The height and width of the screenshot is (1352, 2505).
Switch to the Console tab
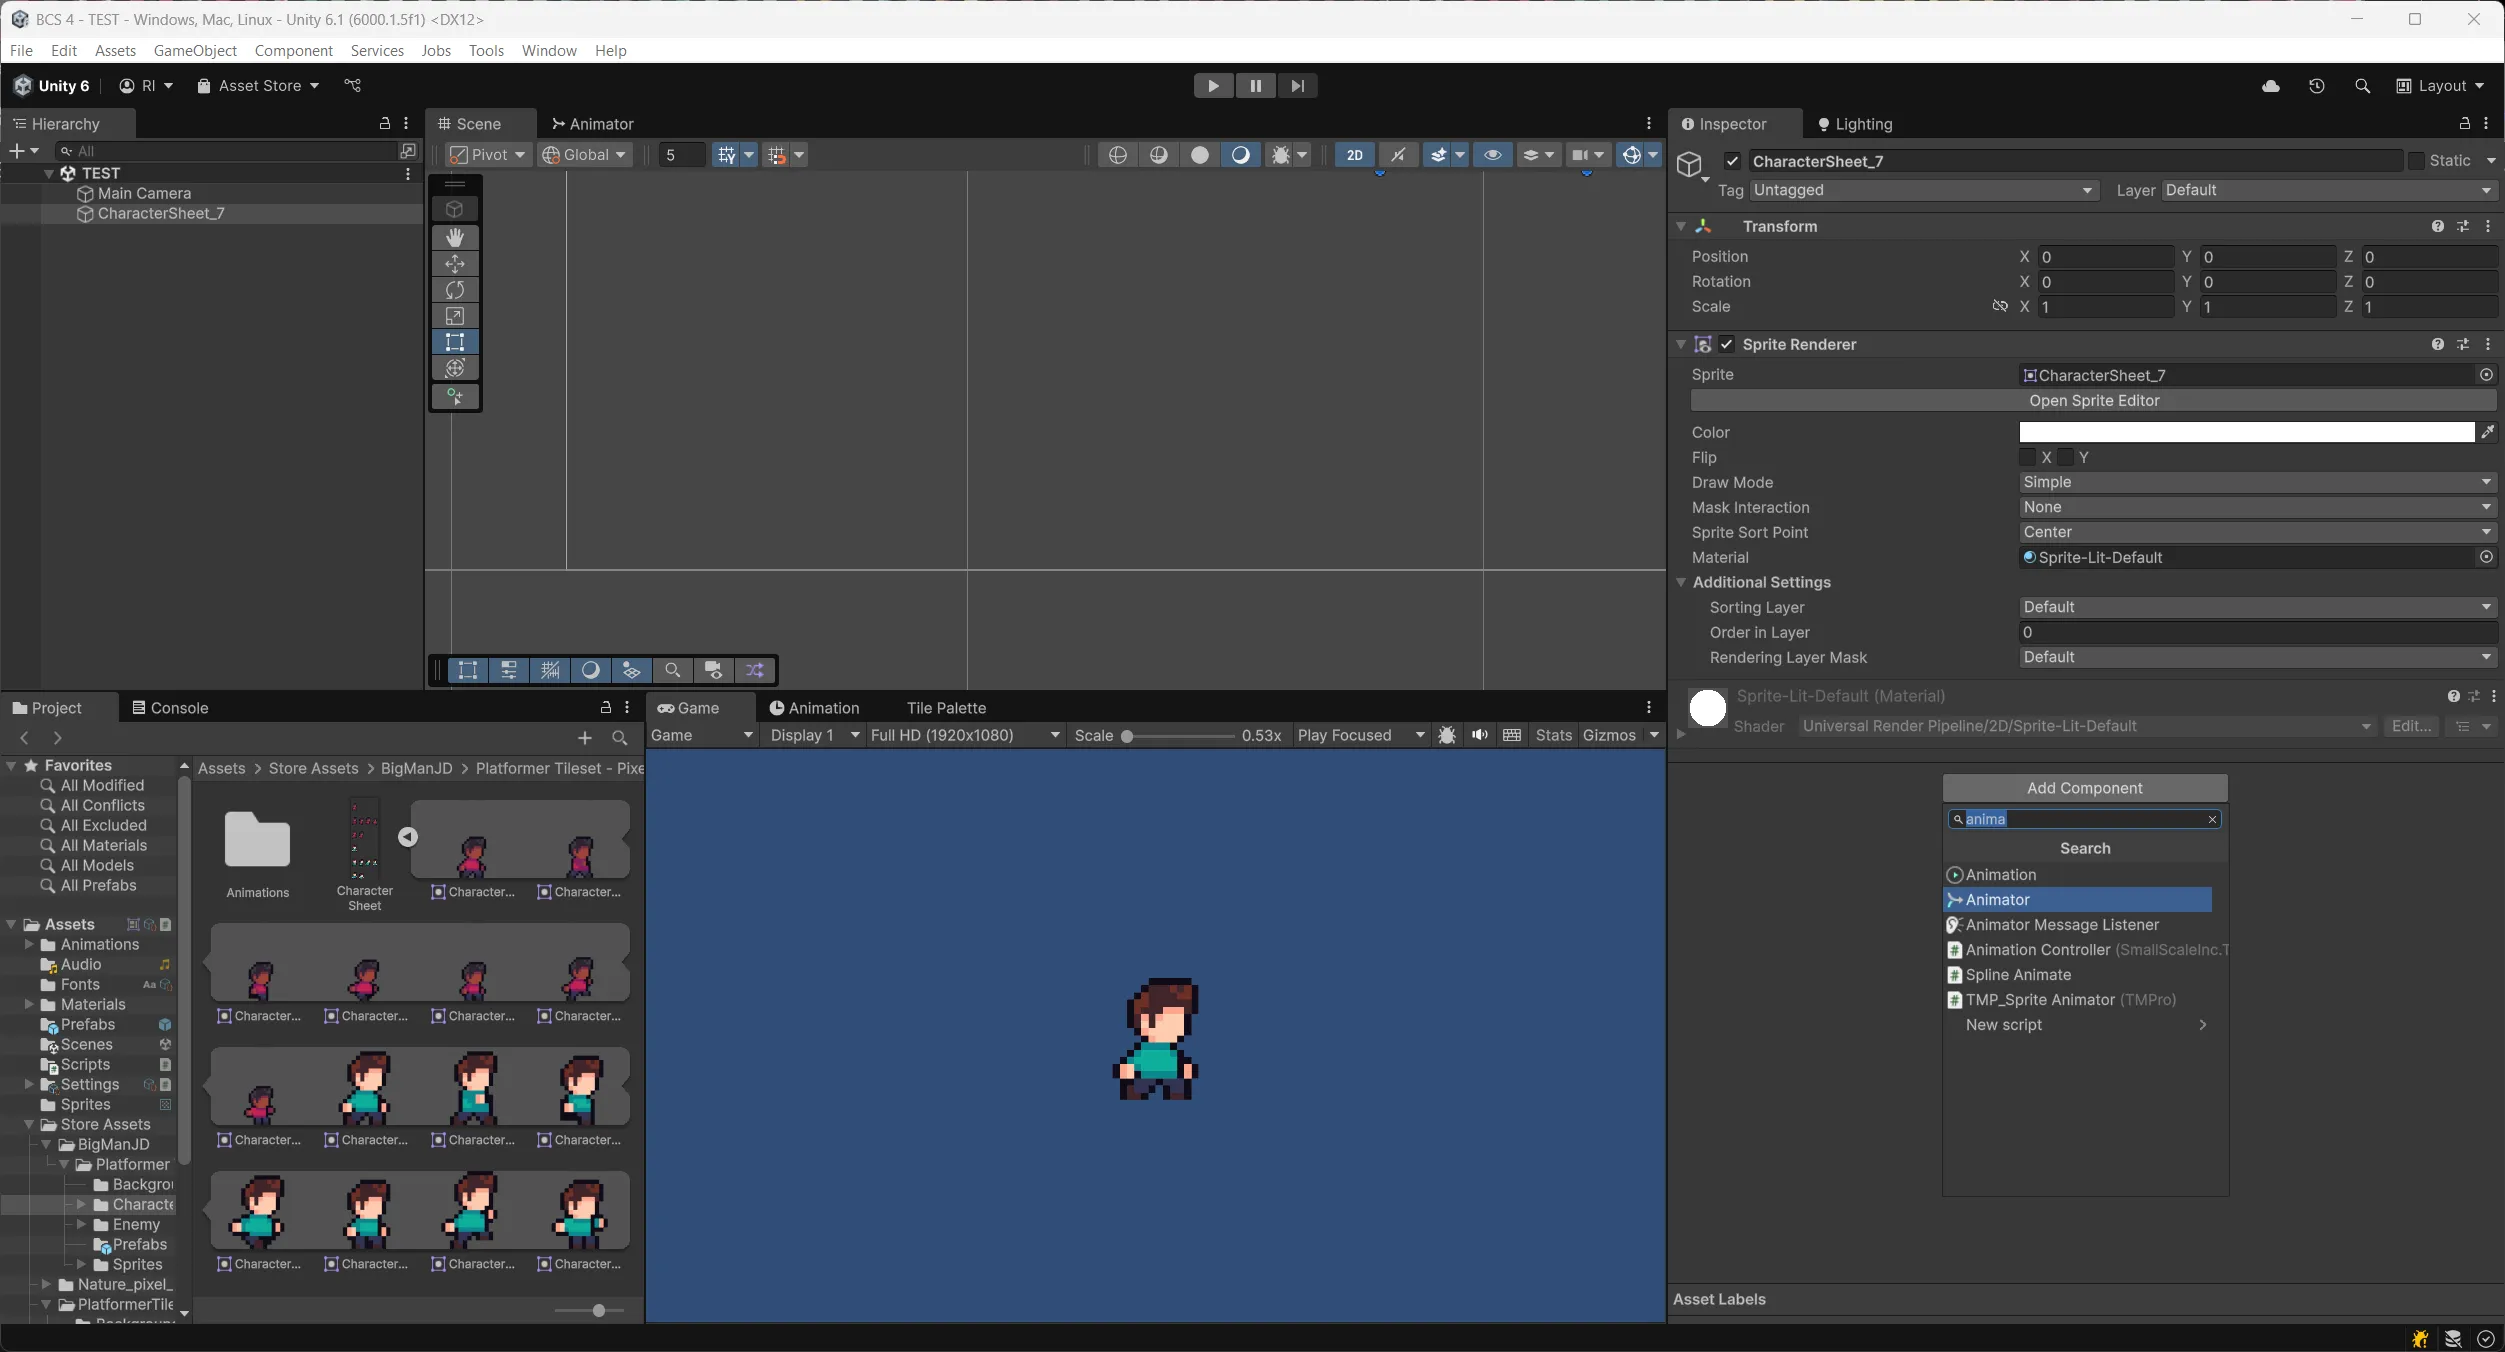(170, 708)
